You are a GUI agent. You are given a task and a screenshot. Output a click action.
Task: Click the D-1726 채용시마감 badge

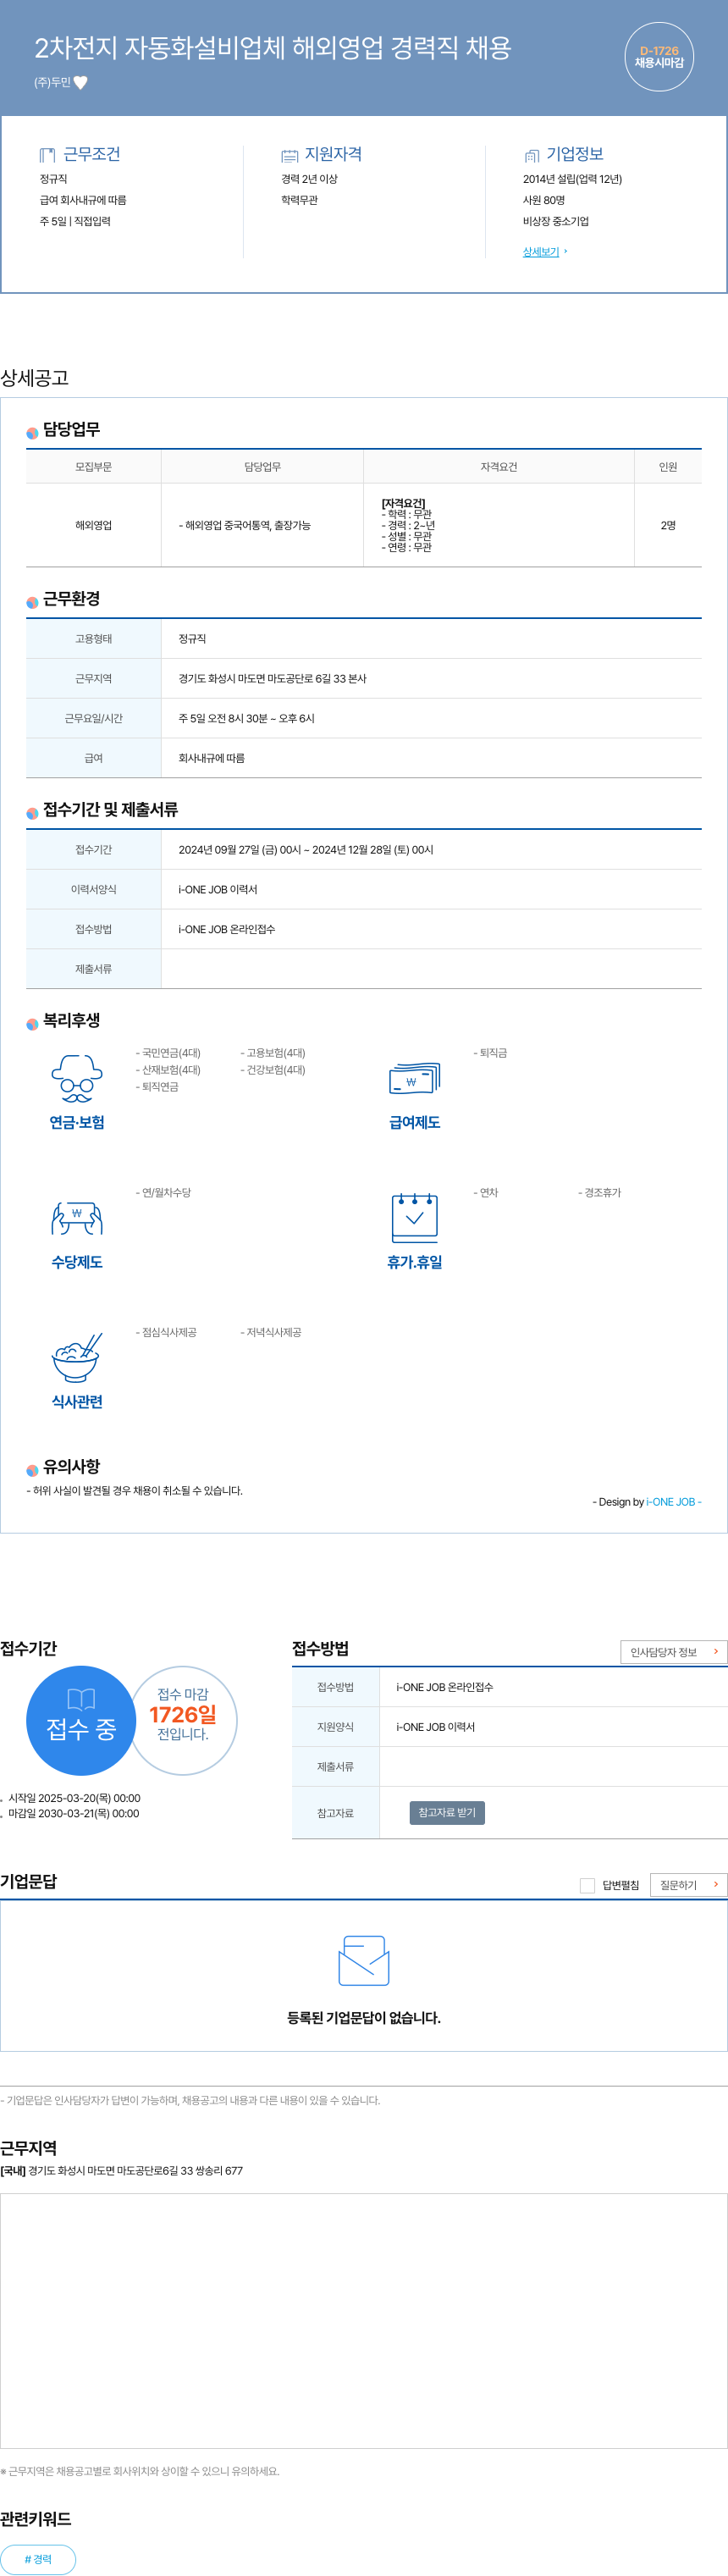coord(659,57)
